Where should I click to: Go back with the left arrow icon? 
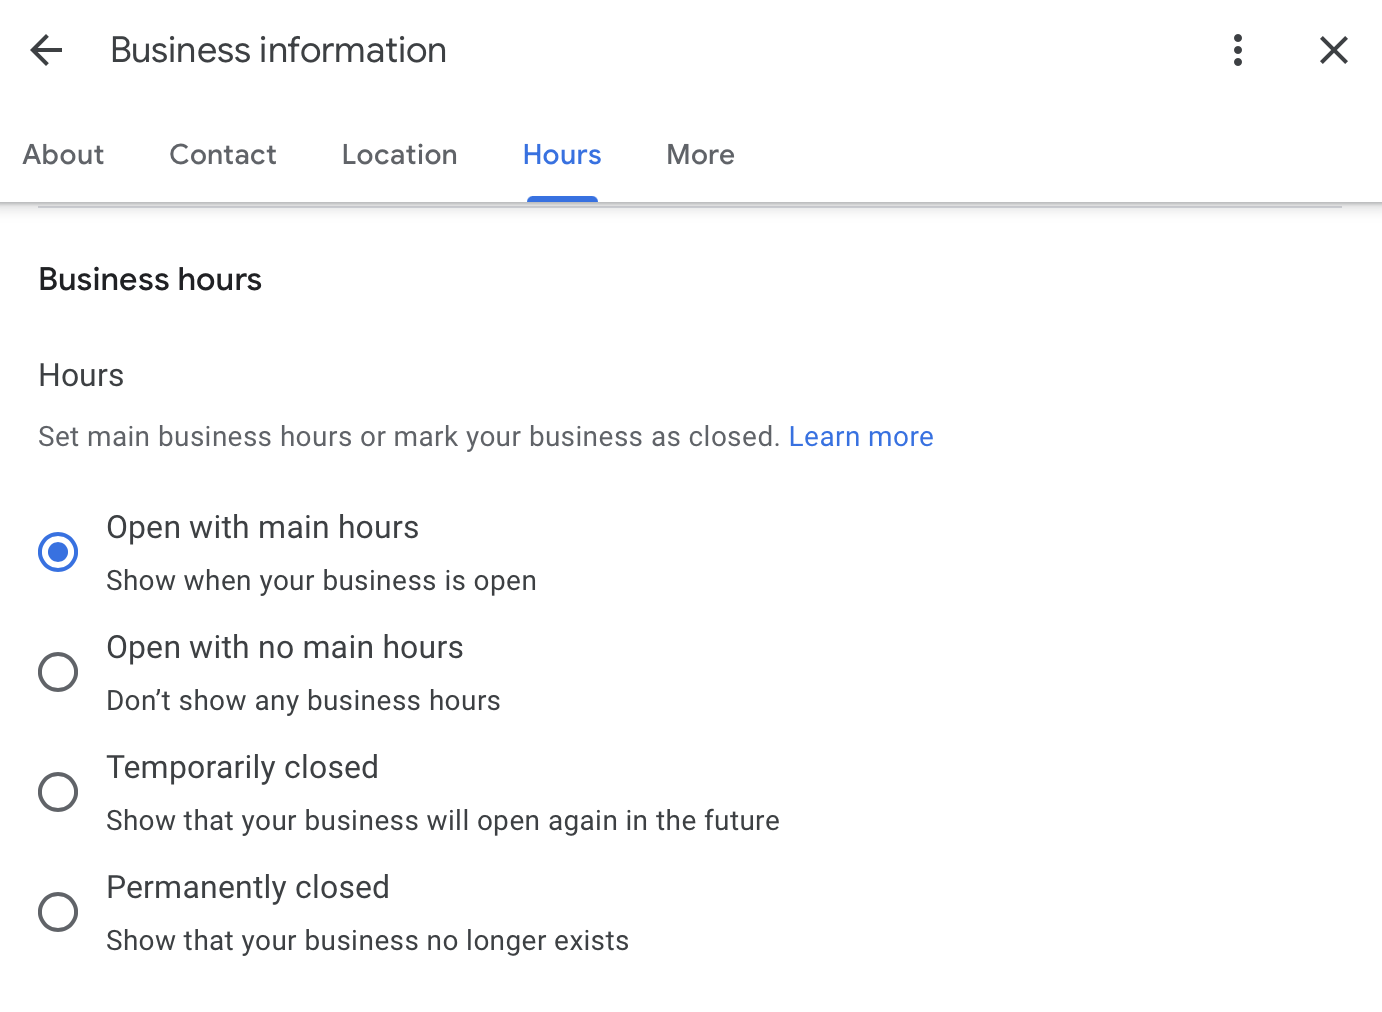[x=46, y=50]
